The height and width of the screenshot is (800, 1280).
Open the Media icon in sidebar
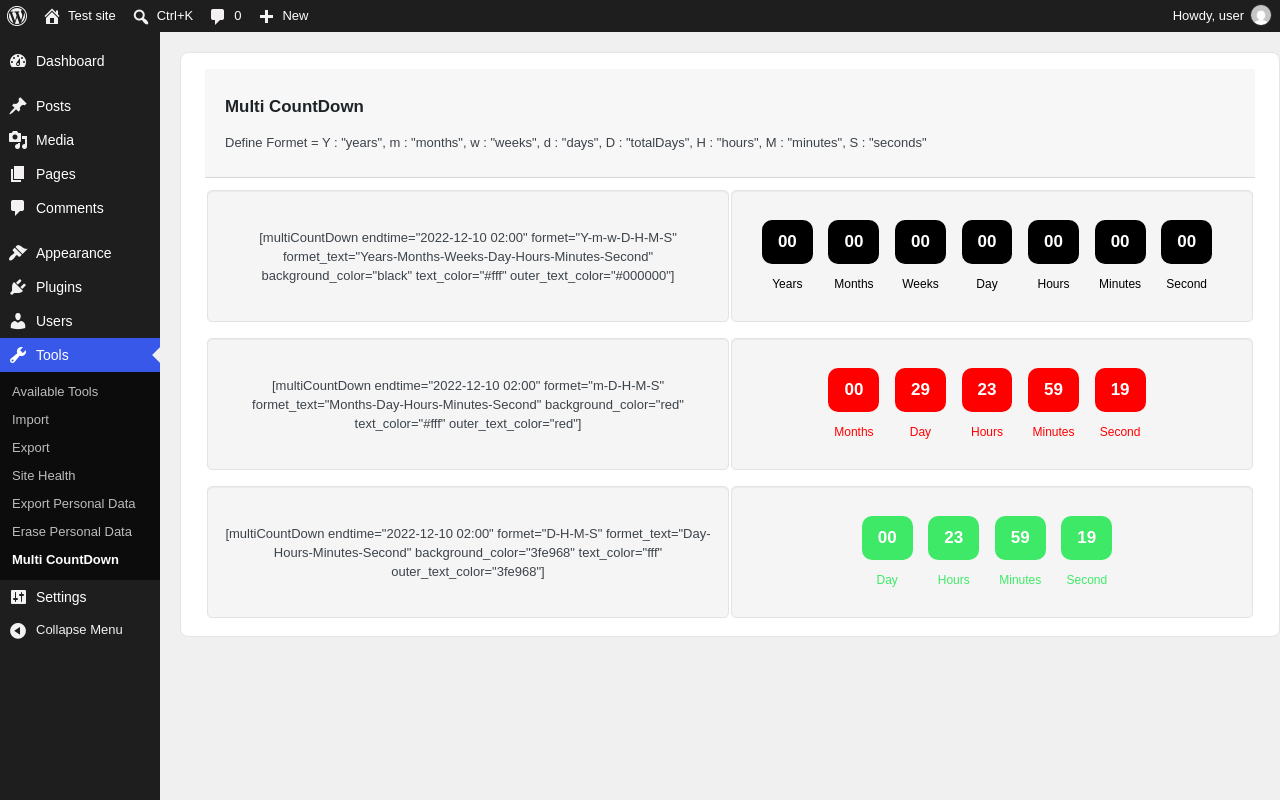tap(18, 140)
